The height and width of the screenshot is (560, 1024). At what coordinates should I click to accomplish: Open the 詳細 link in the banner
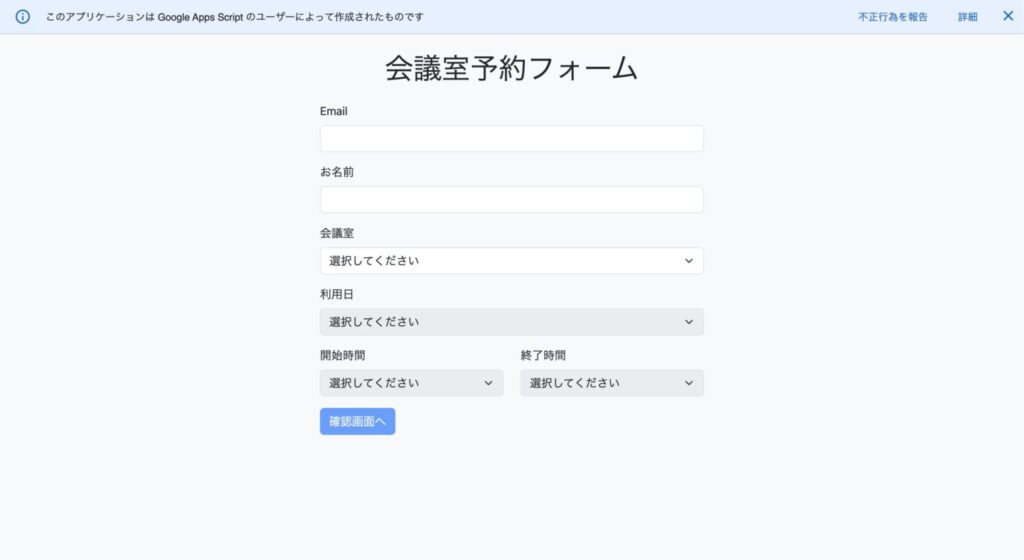click(967, 17)
